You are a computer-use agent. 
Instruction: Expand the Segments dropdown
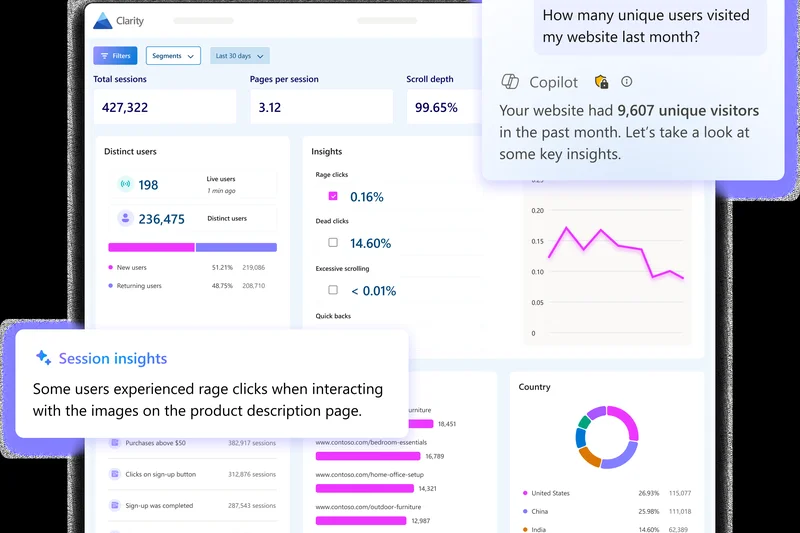coord(173,56)
